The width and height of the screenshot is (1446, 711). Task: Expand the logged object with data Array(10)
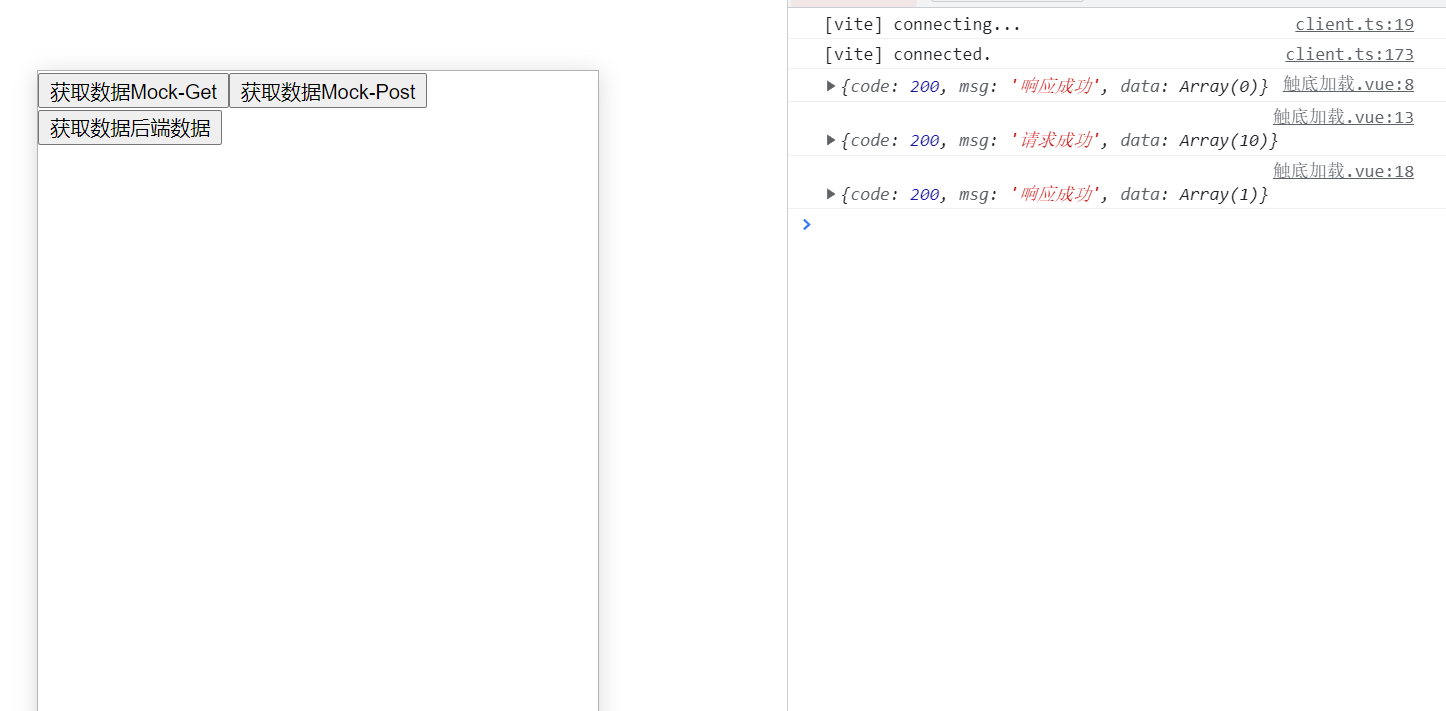[831, 140]
